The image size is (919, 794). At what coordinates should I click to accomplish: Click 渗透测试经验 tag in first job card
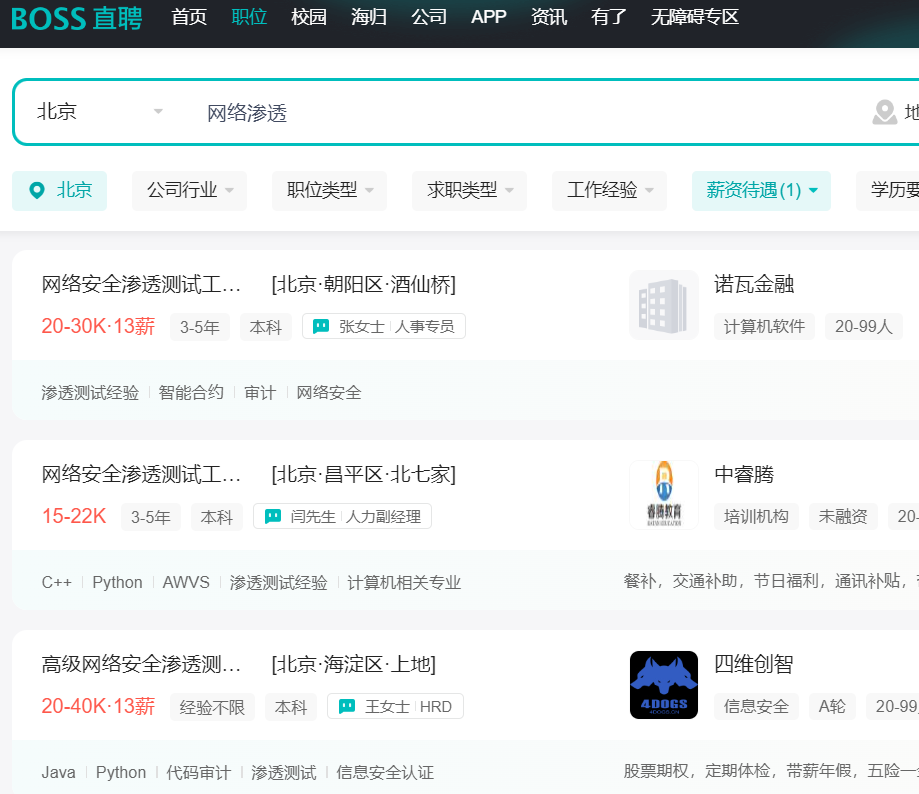pyautogui.click(x=90, y=393)
